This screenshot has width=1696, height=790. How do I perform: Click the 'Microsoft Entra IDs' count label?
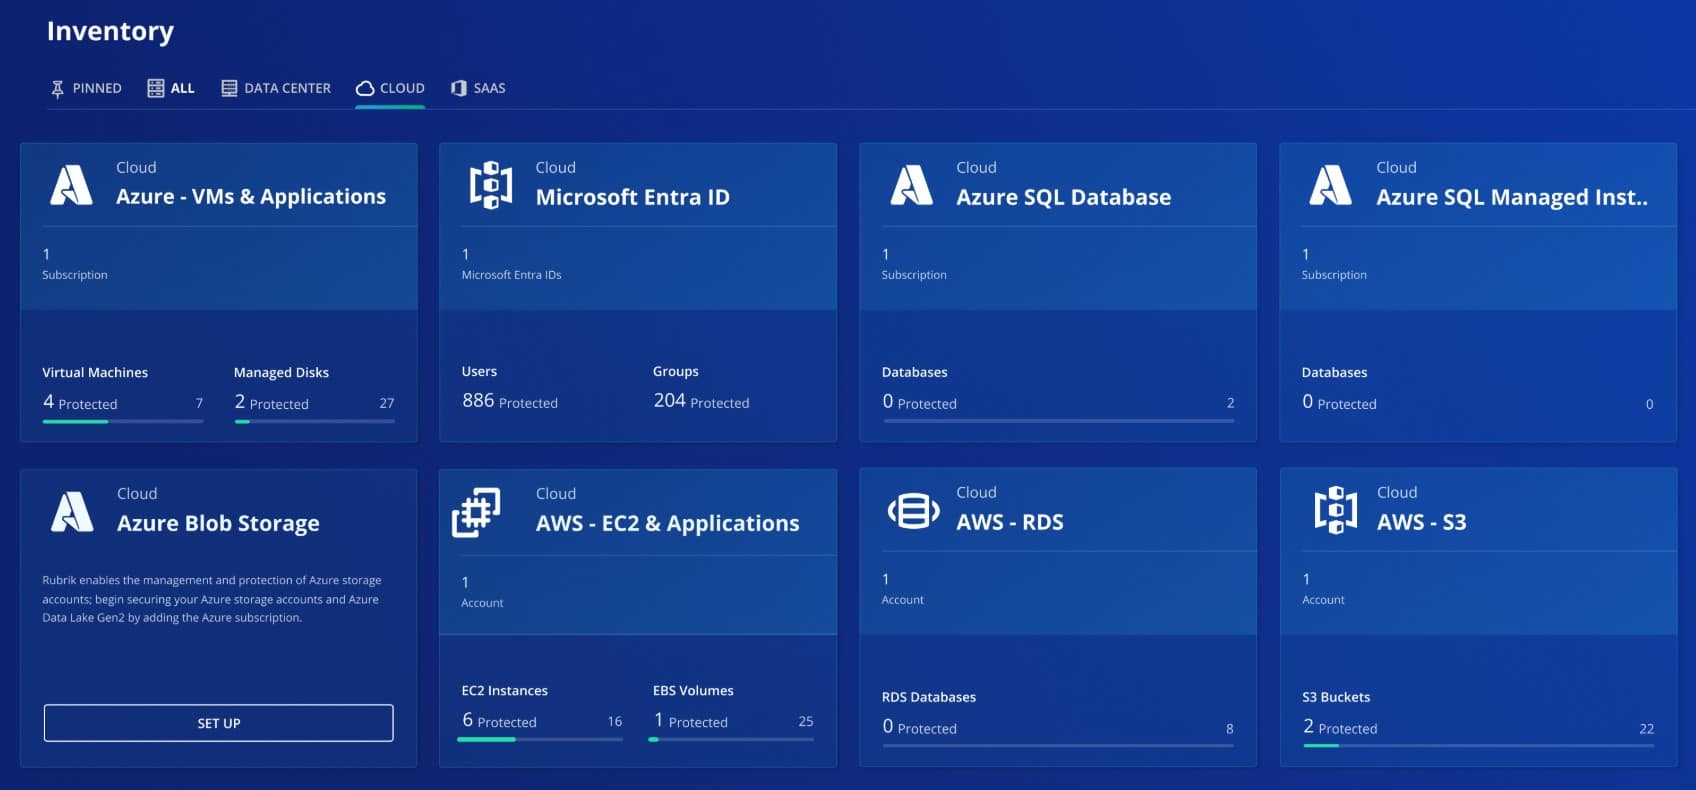(511, 275)
